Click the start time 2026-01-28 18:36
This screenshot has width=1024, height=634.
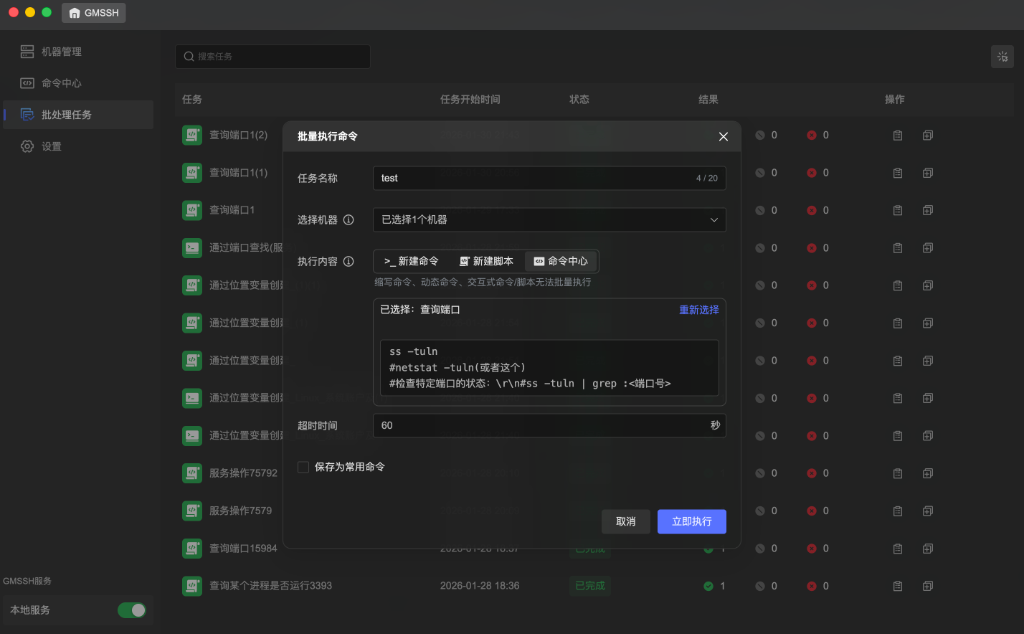point(479,586)
